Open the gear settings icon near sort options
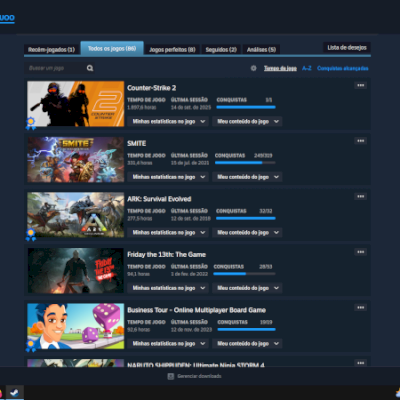The image size is (400, 400). point(254,68)
